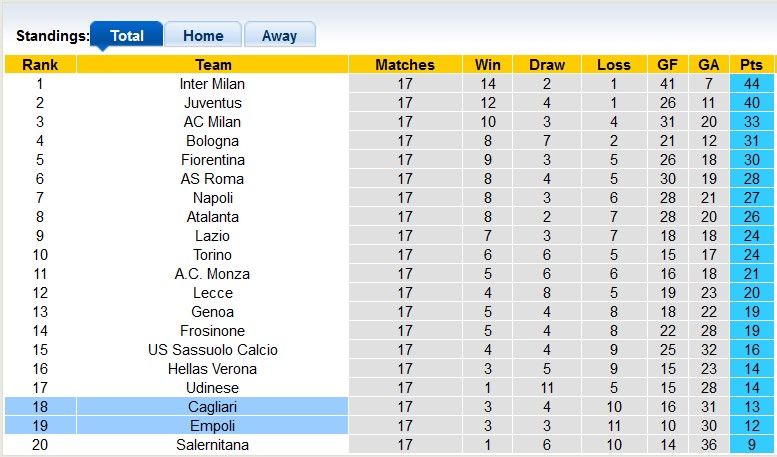Click Inter Milan's 44 points cell

tap(751, 84)
